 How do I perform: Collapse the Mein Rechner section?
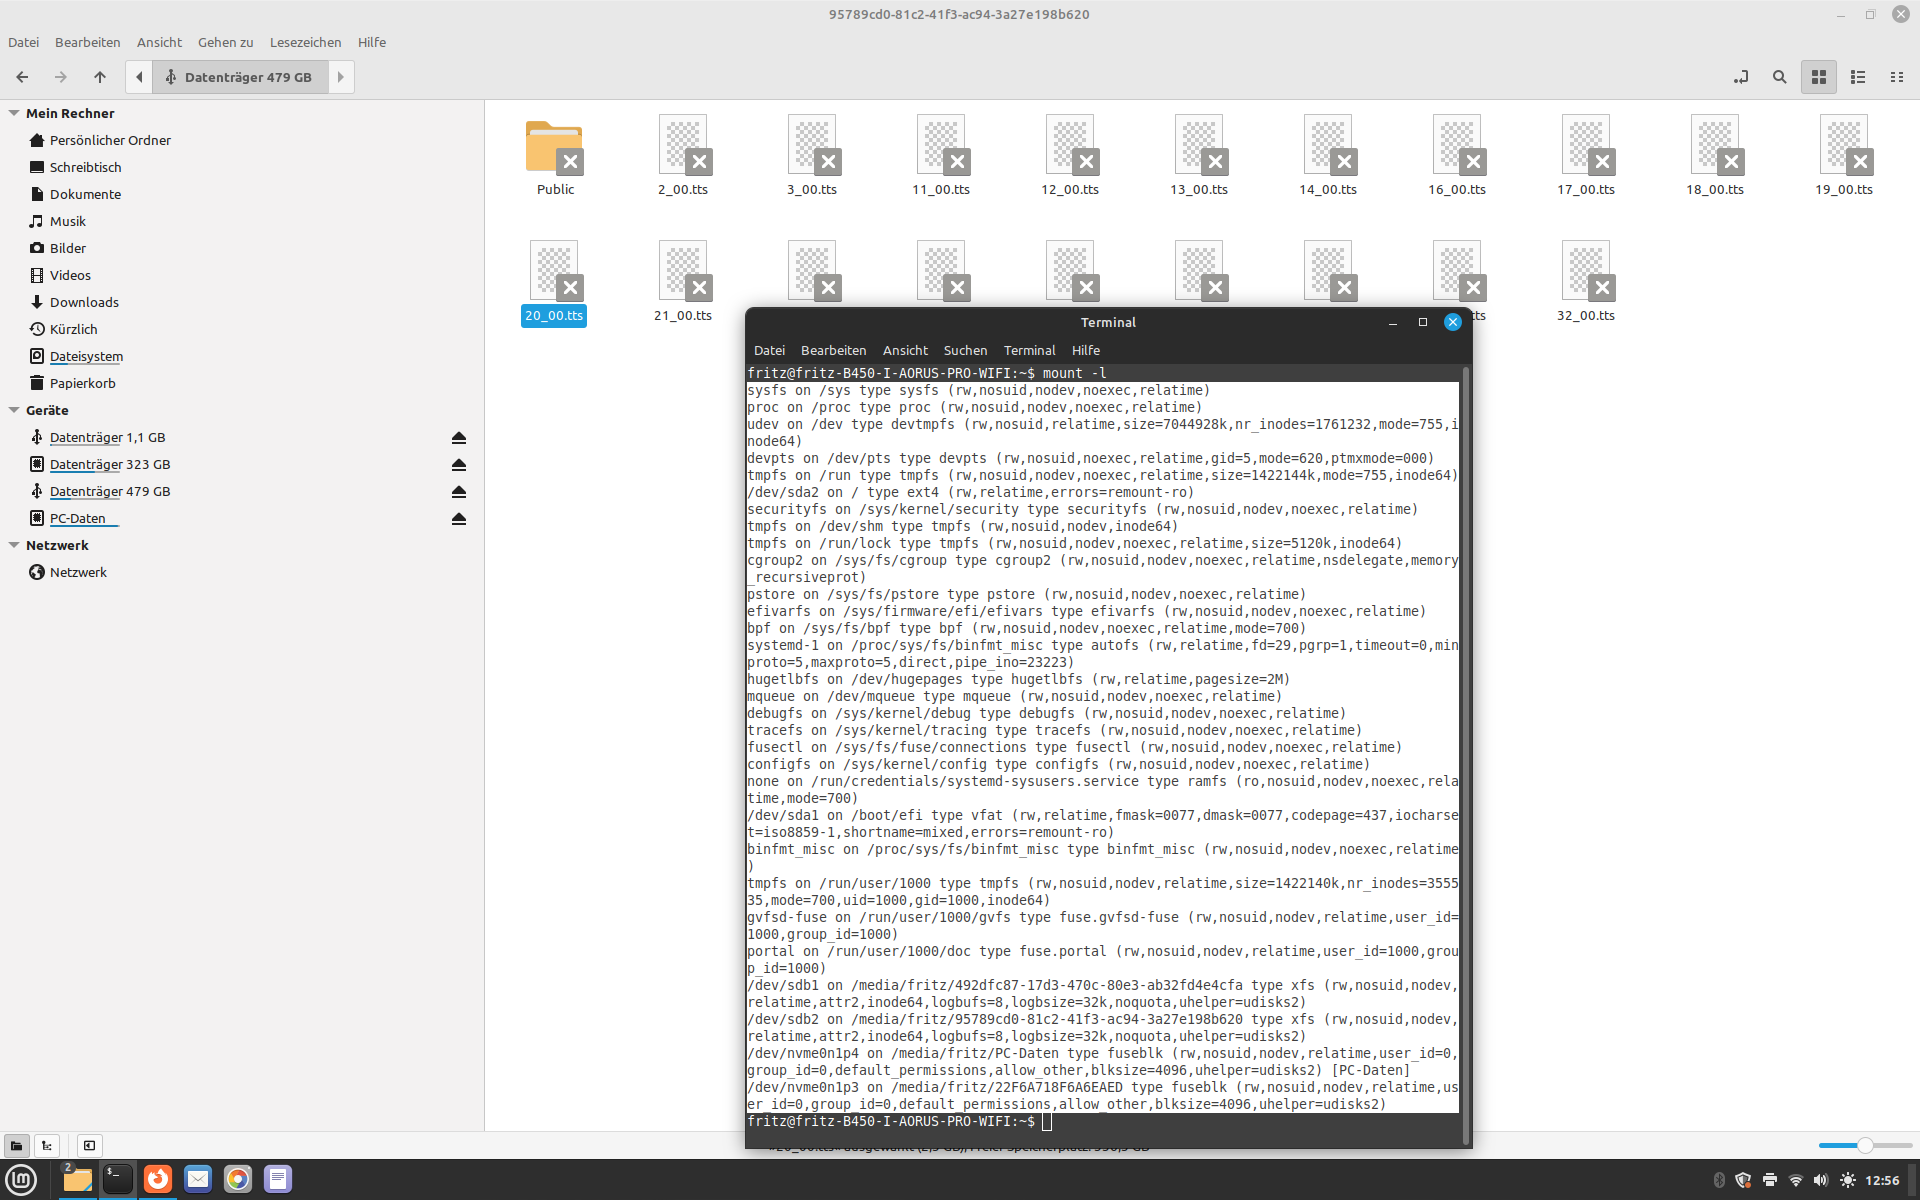[x=14, y=113]
